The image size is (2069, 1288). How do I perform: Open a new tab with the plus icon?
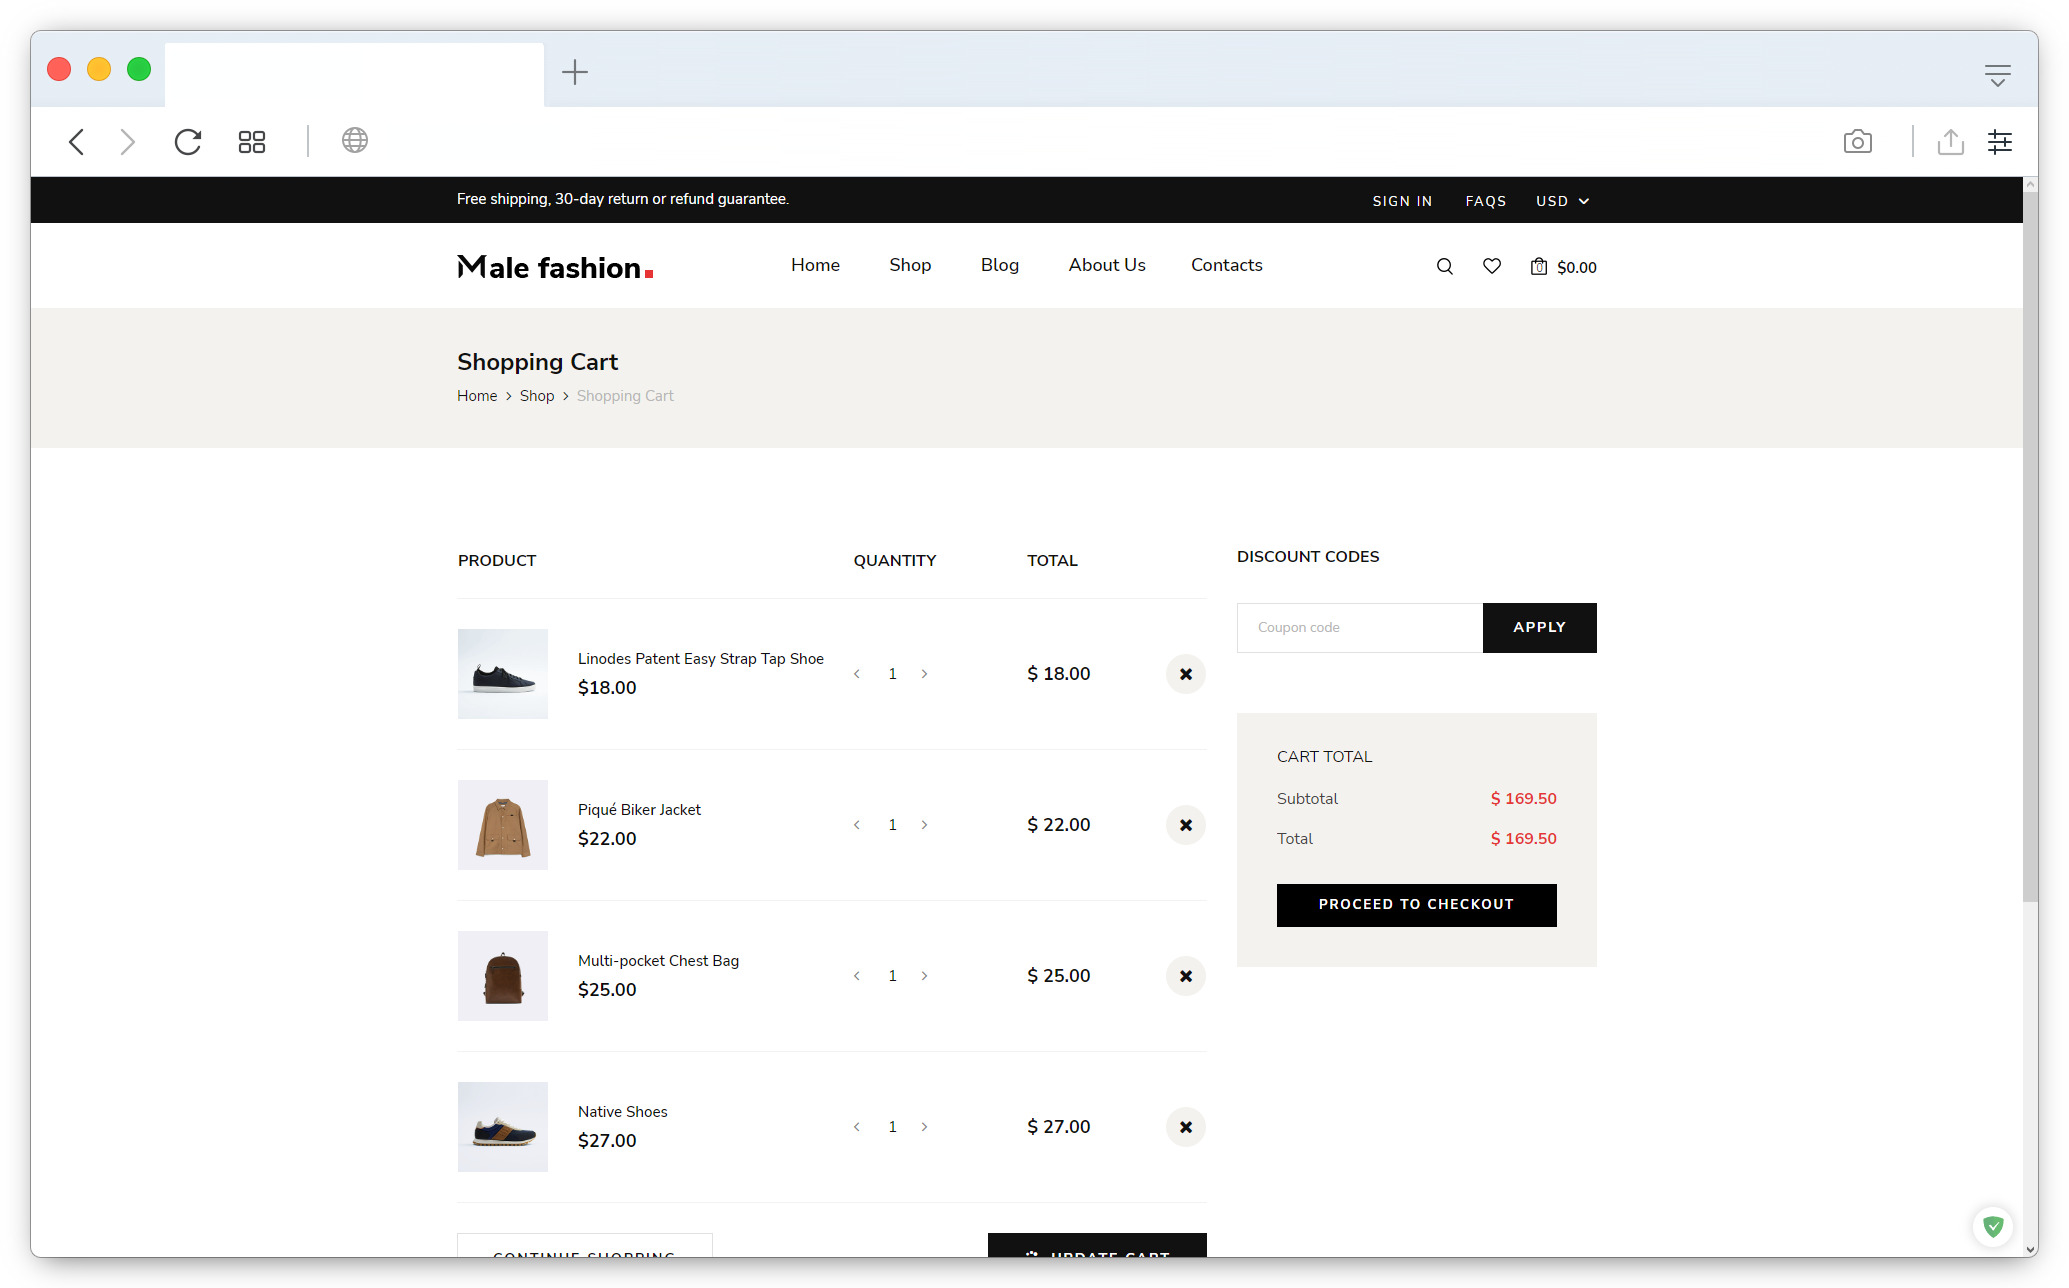(575, 72)
